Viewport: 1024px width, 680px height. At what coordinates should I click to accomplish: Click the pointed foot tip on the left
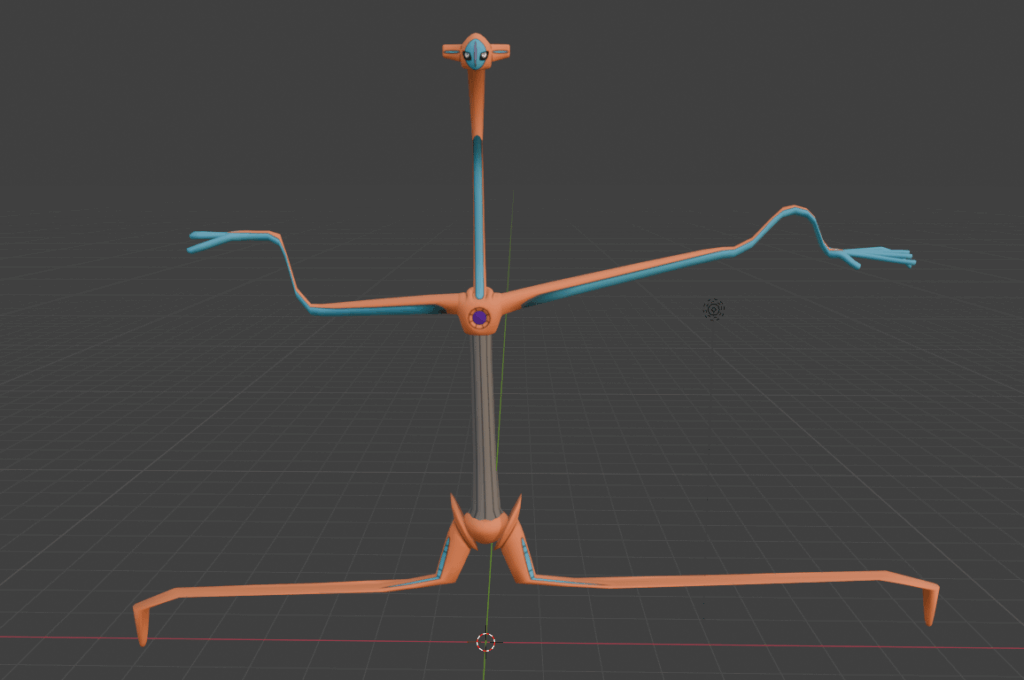pyautogui.click(x=141, y=627)
